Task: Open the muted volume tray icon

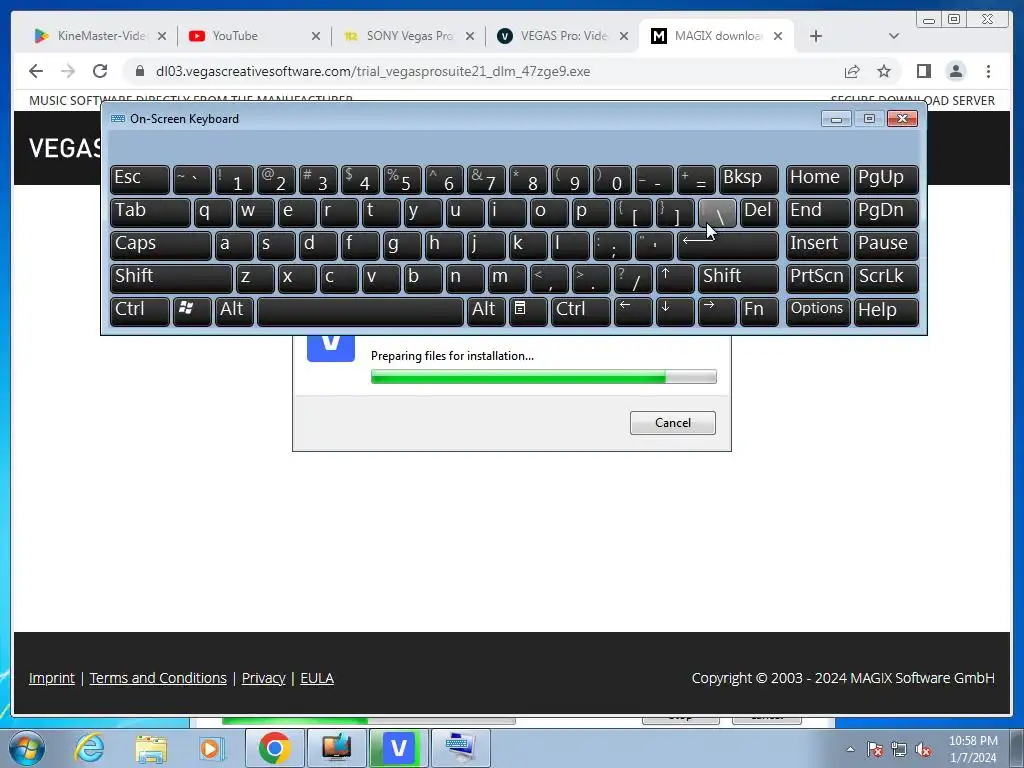Action: coord(923,749)
